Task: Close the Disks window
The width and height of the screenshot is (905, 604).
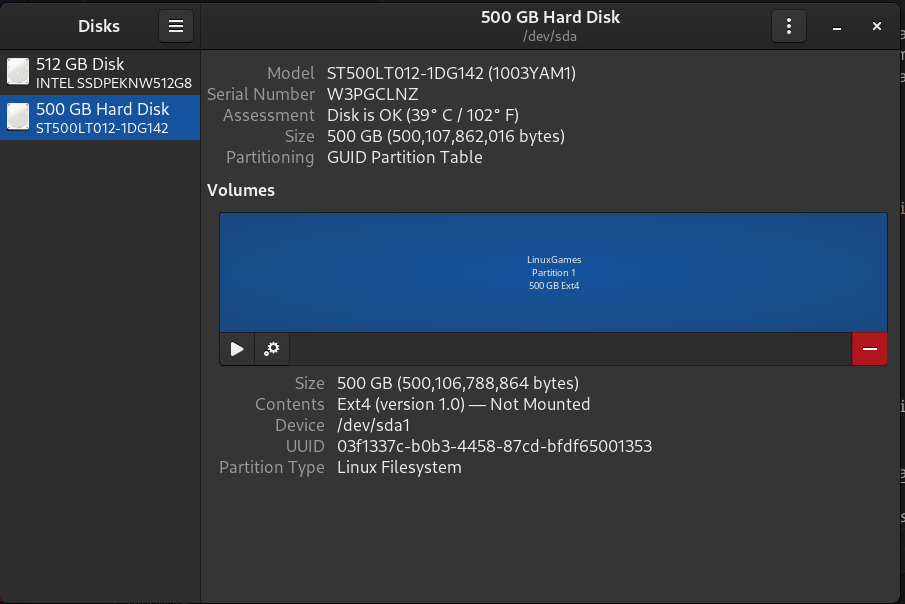Action: tap(877, 27)
